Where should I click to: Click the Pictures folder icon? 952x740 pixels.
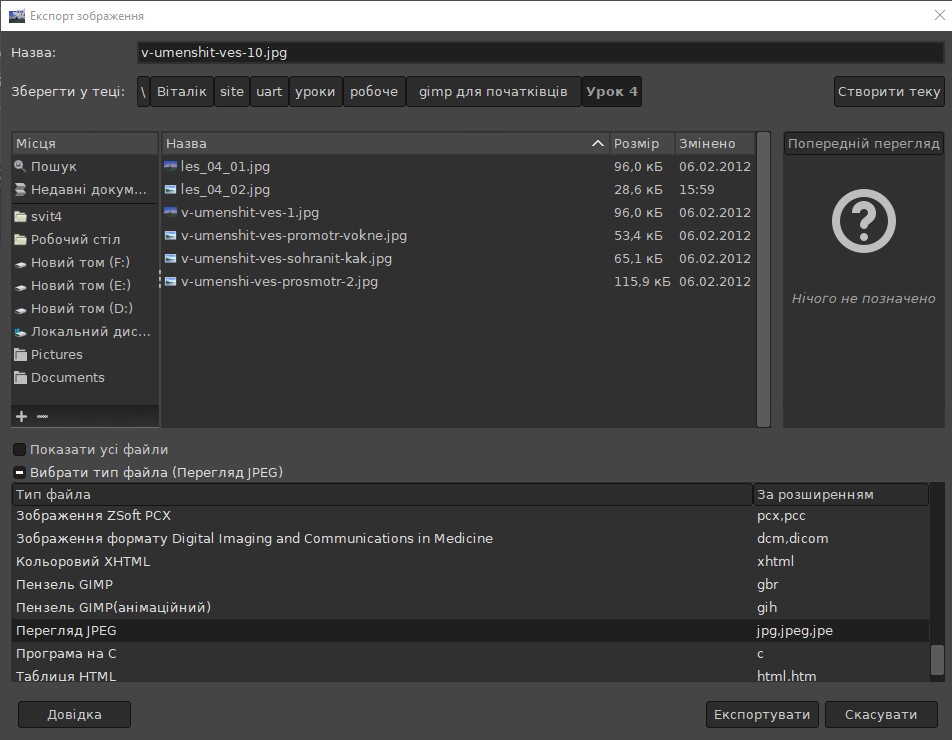(20, 355)
